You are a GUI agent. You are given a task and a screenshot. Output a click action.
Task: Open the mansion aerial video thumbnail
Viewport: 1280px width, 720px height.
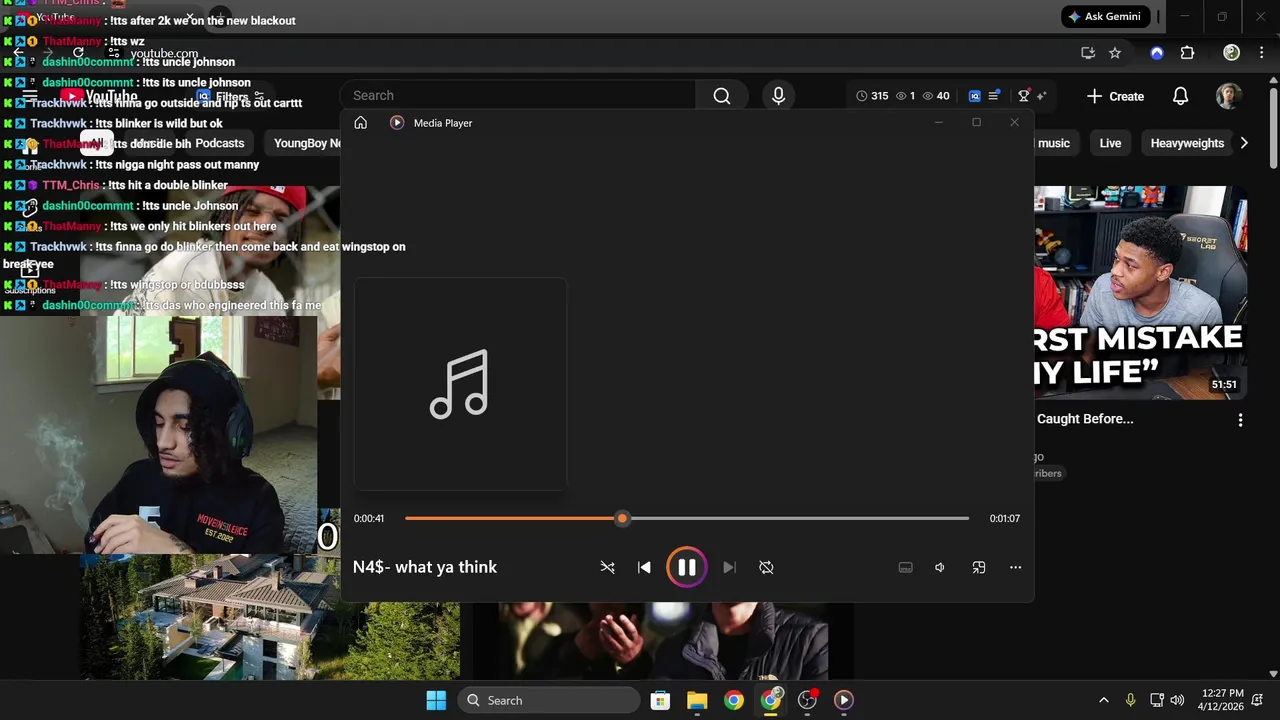tap(270, 617)
